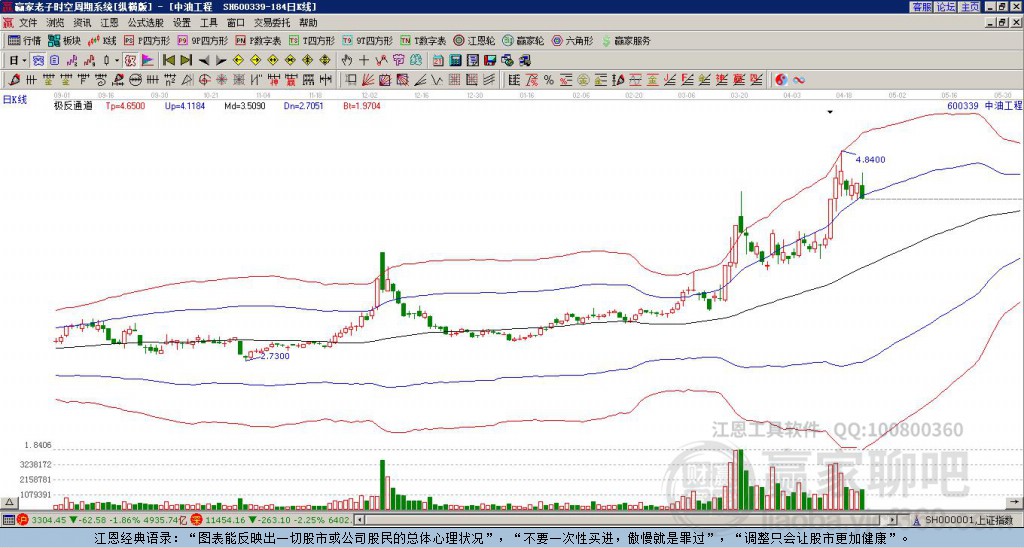
Task: Click the save floppy disk icon
Action: (x=490, y=60)
